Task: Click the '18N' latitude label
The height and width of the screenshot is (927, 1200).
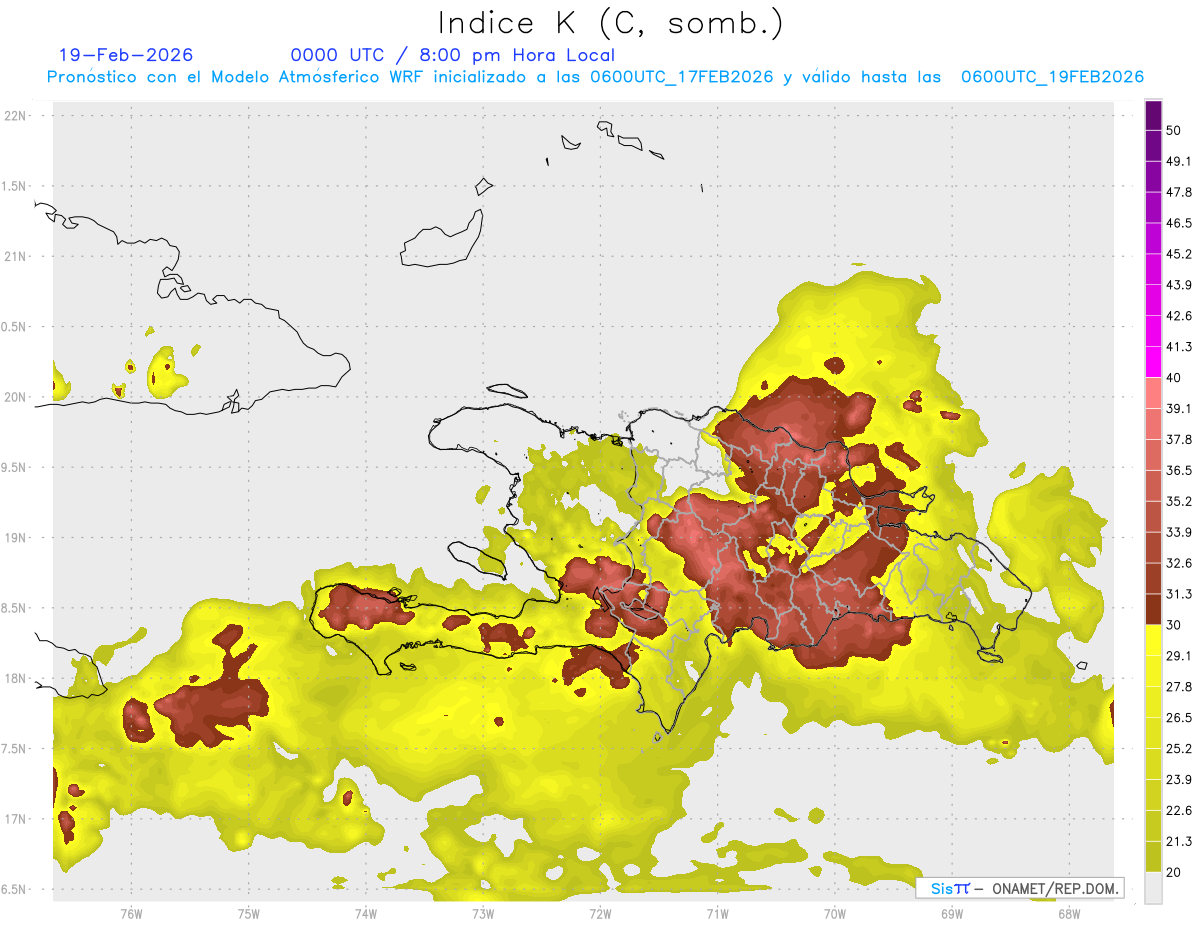Action: coord(15,678)
